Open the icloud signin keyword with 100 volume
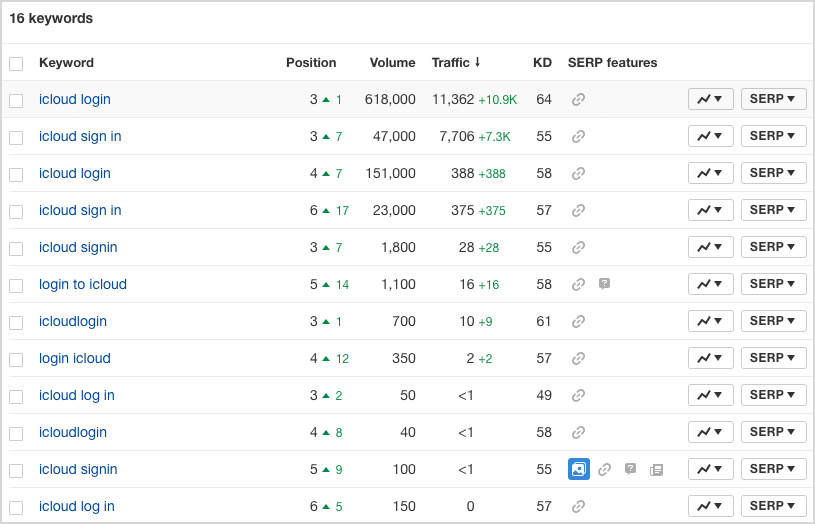Viewport: 815px width, 524px height. point(78,469)
